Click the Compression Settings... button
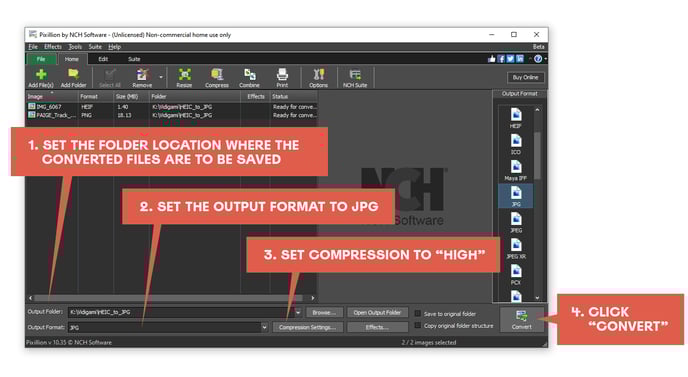The image size is (688, 377). coord(307,327)
